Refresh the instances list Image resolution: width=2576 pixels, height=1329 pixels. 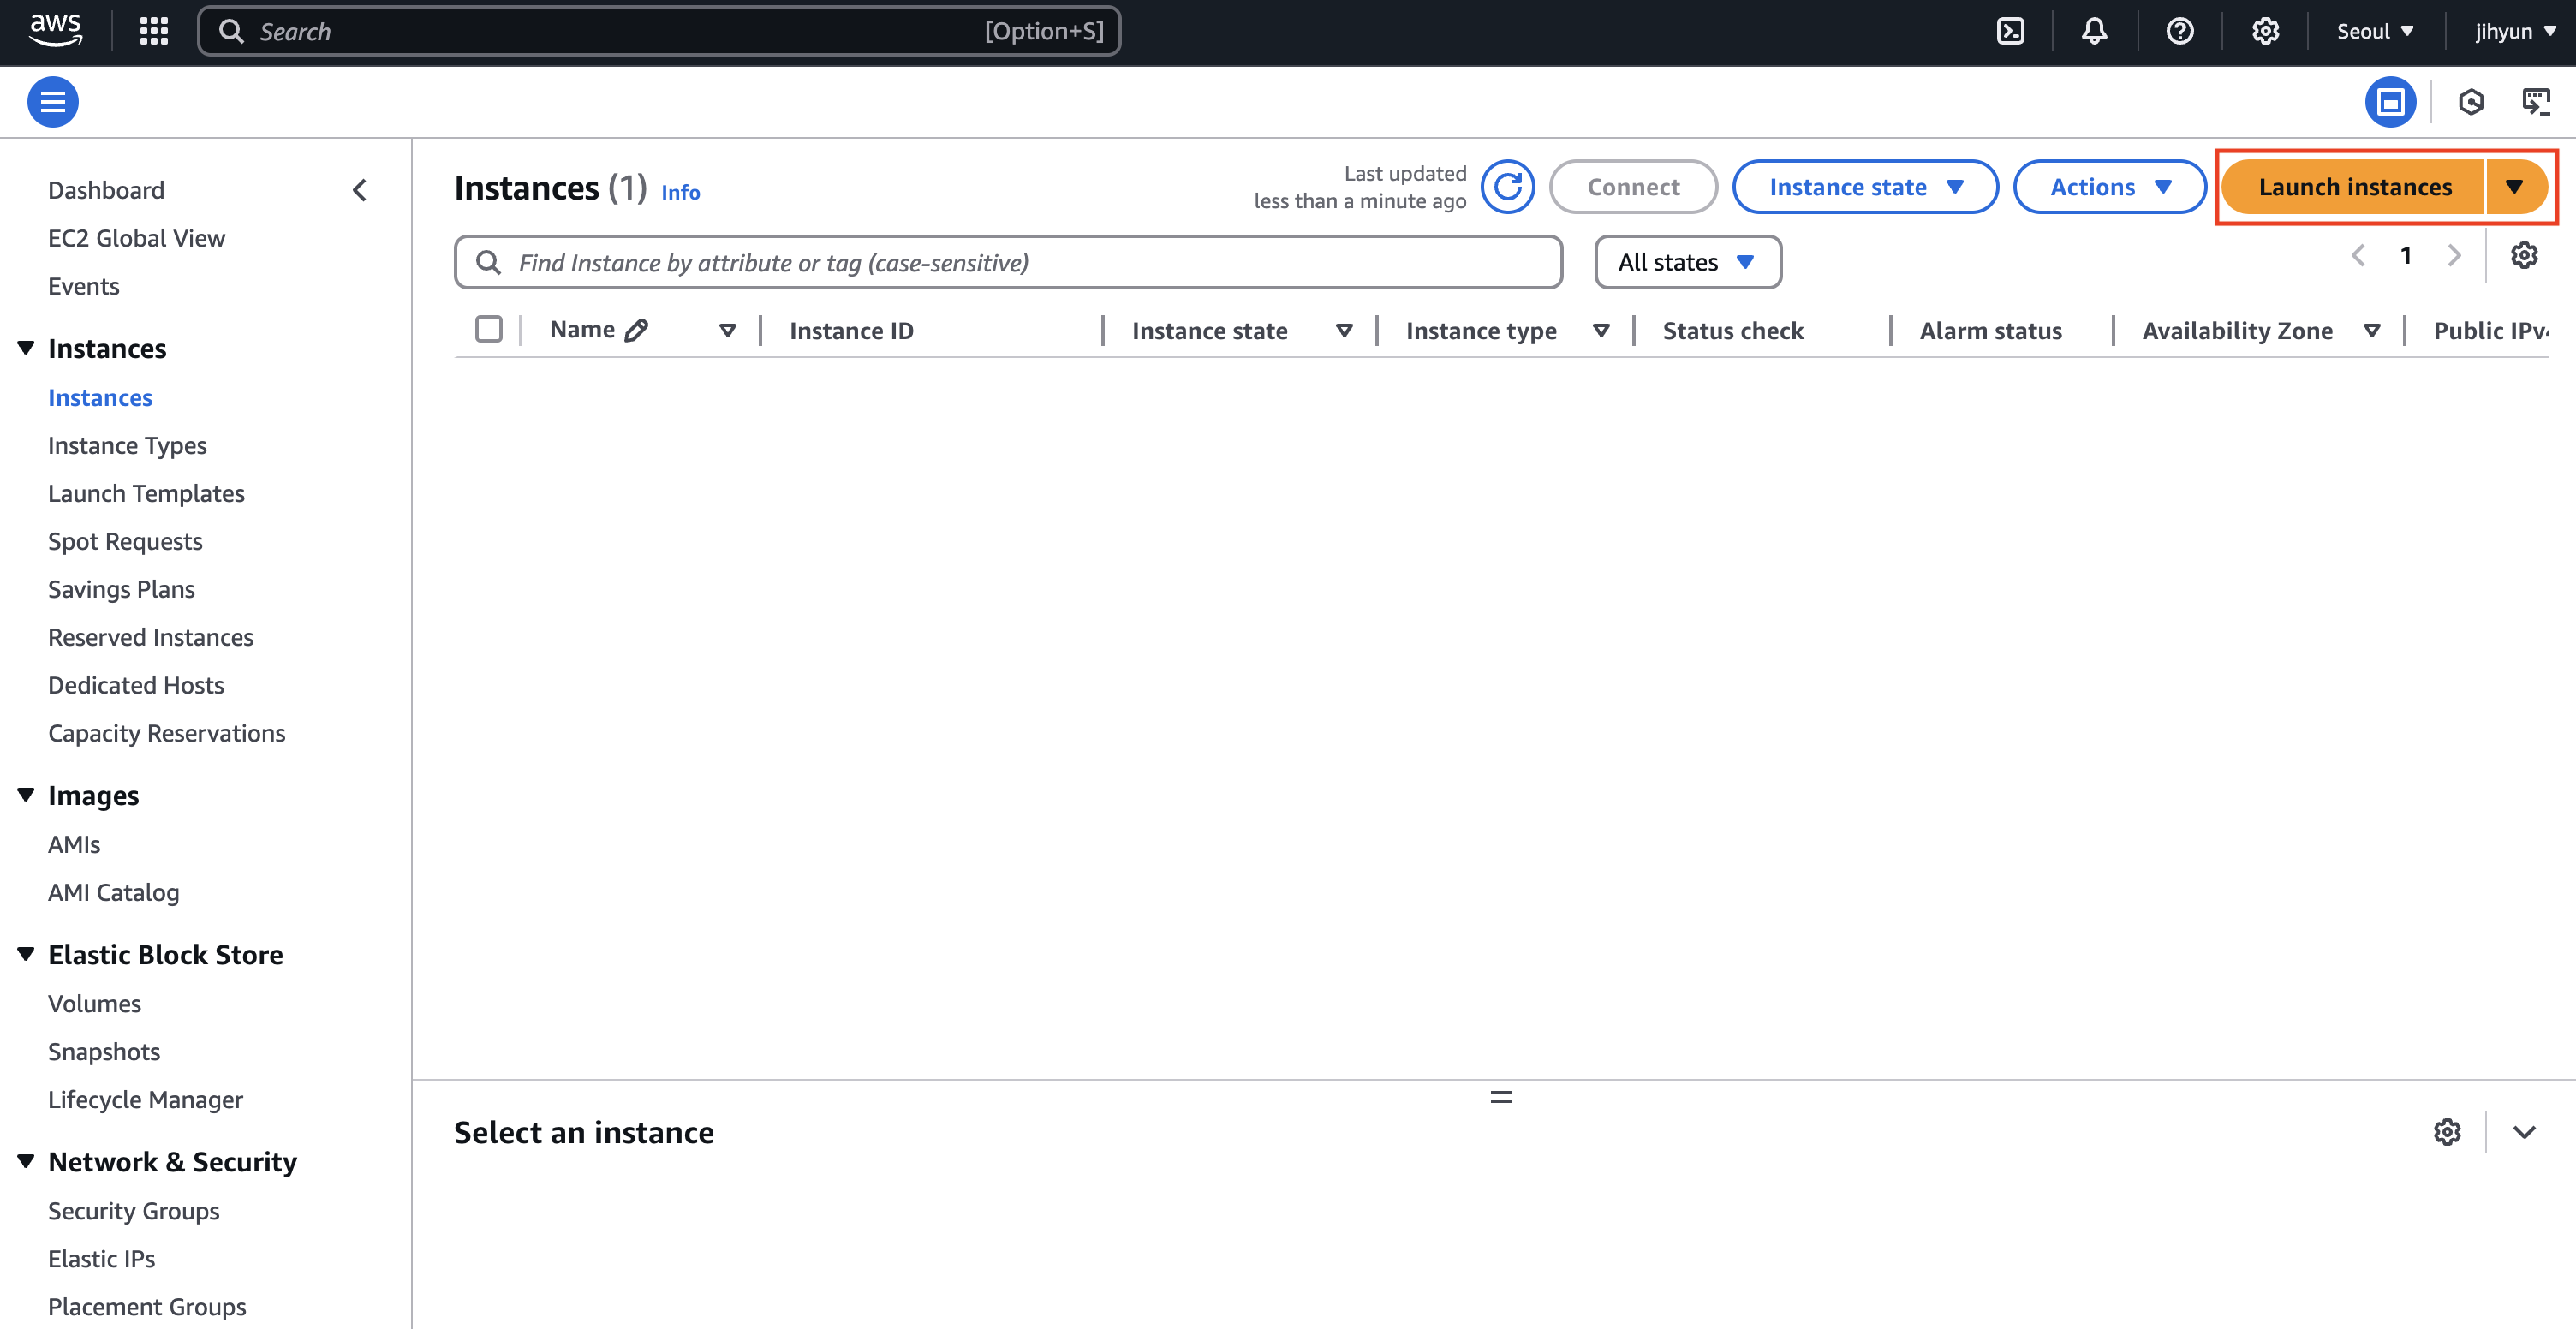1507,187
